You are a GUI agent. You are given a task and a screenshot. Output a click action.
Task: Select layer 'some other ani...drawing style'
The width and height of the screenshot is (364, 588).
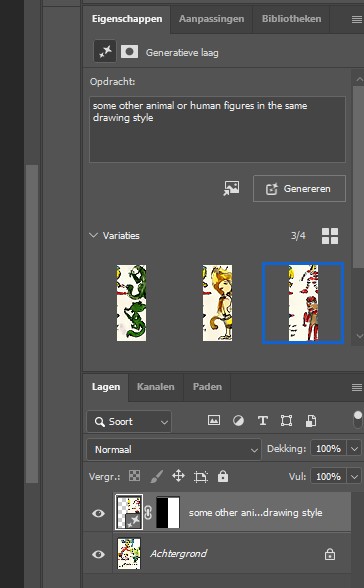coord(255,513)
